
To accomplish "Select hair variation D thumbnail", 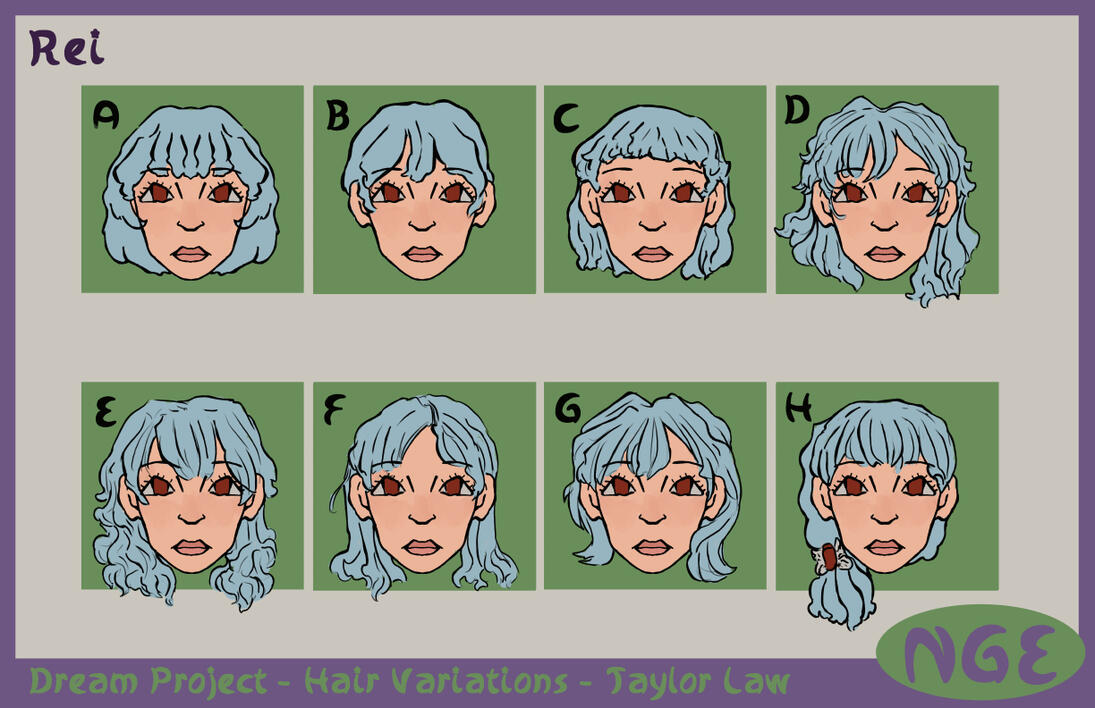I will click(x=887, y=189).
